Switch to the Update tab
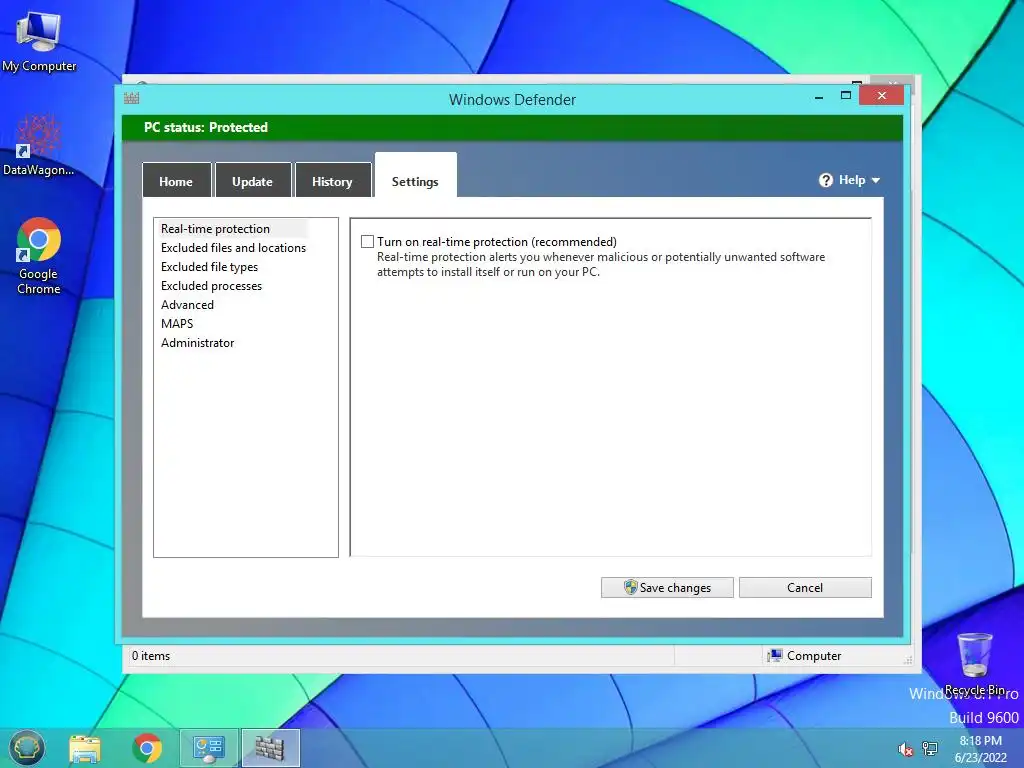The width and height of the screenshot is (1024, 768). (253, 182)
